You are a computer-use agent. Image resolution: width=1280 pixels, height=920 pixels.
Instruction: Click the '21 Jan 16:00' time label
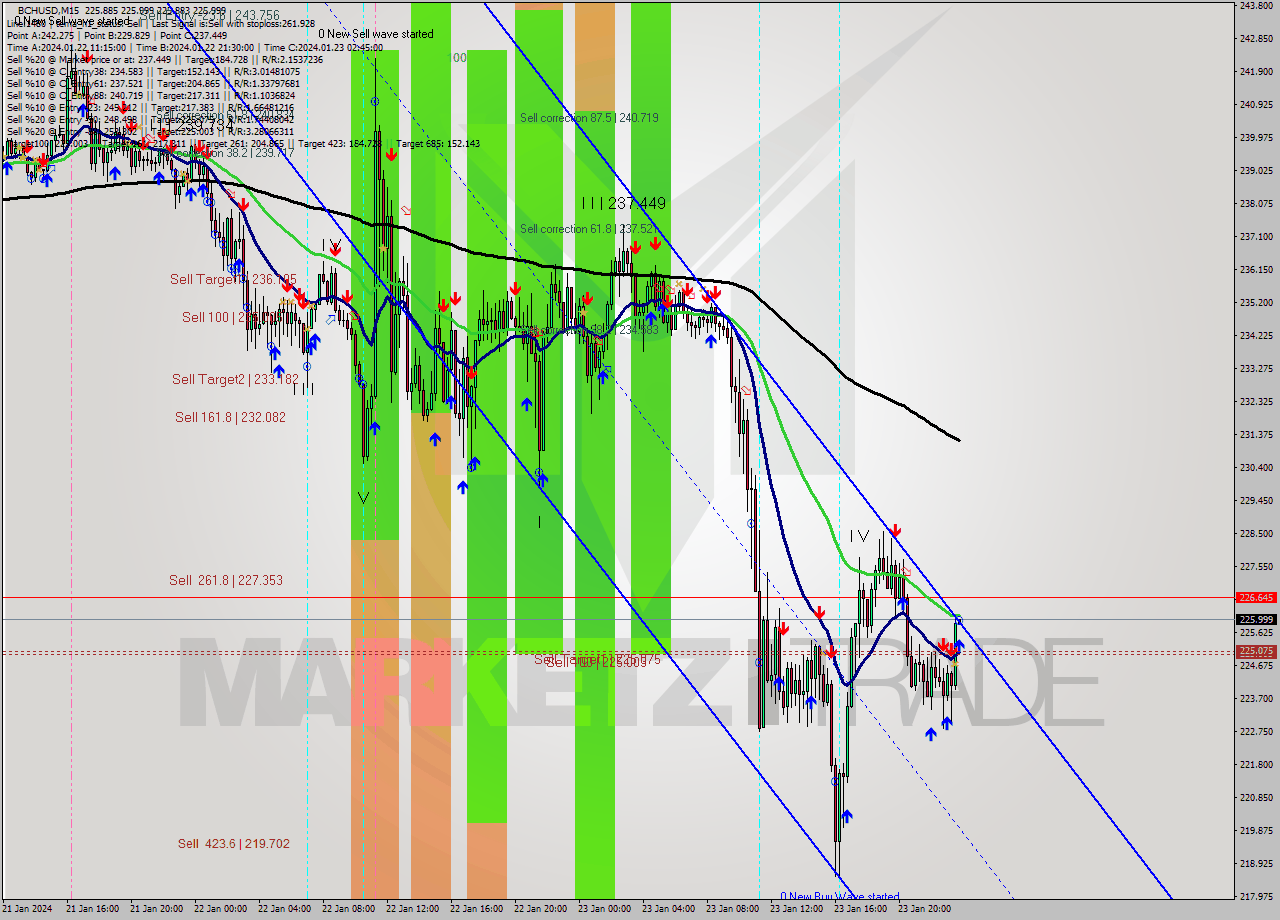tap(92, 909)
